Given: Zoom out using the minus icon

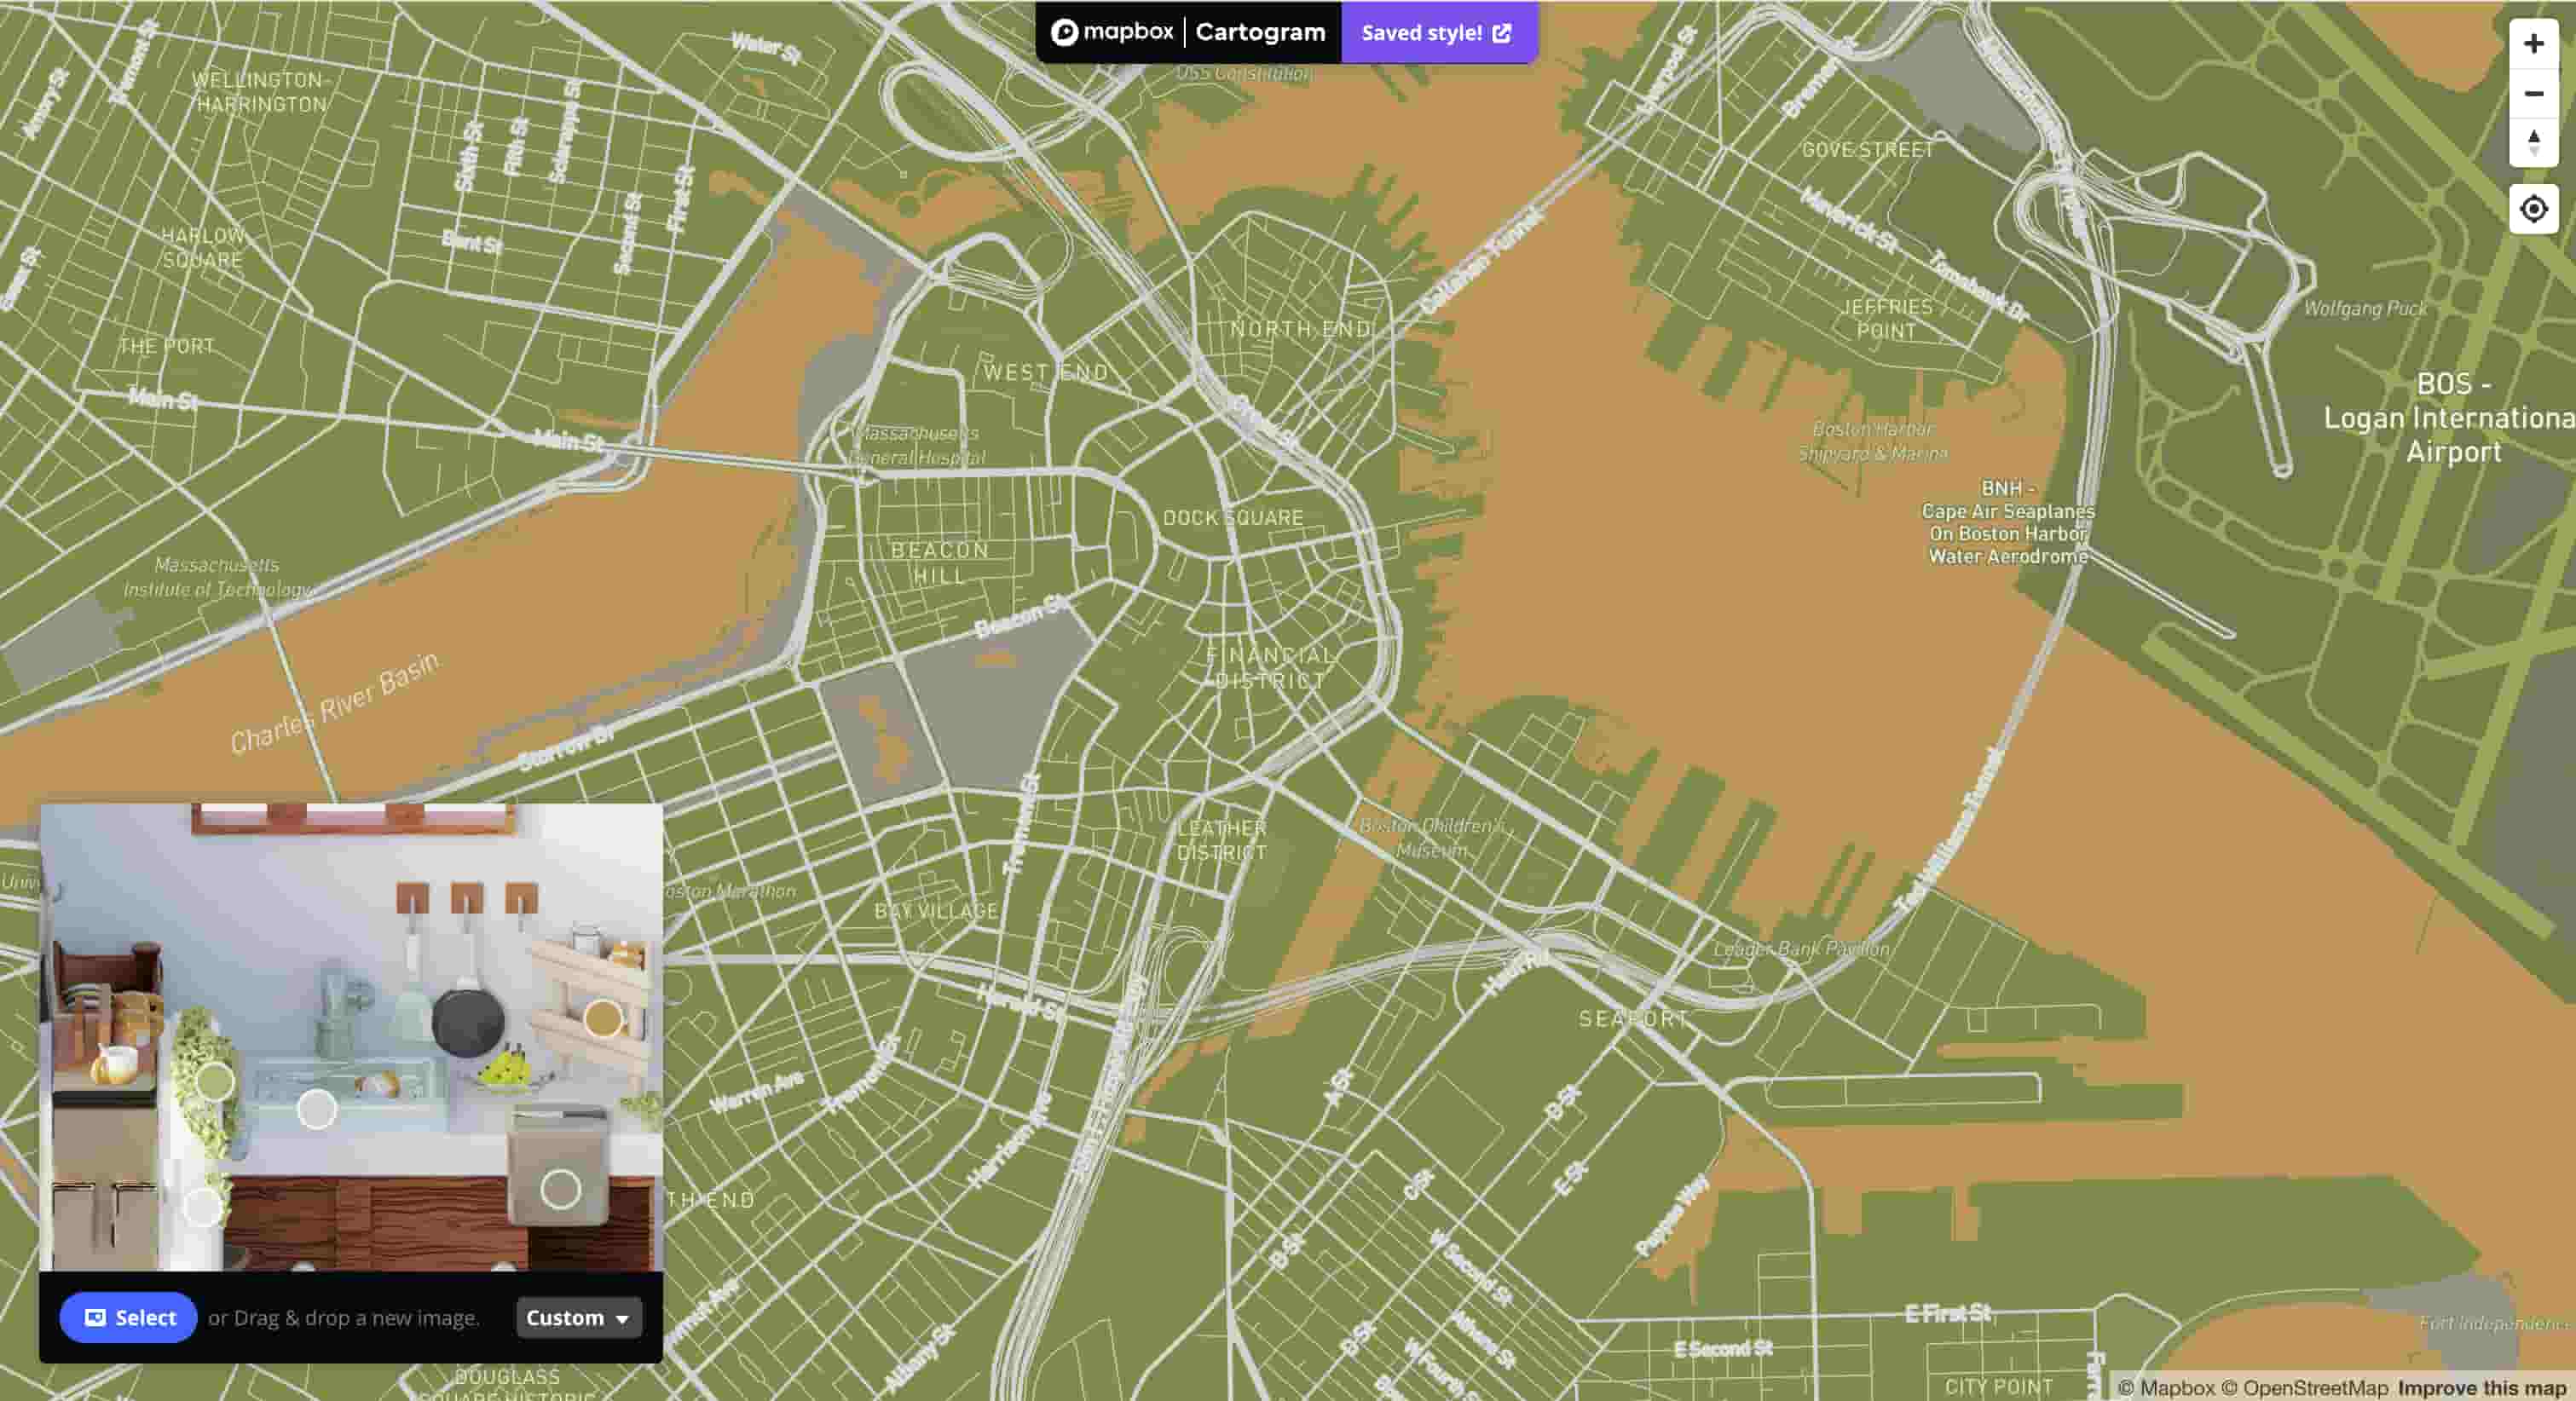Looking at the screenshot, I should tap(2534, 95).
